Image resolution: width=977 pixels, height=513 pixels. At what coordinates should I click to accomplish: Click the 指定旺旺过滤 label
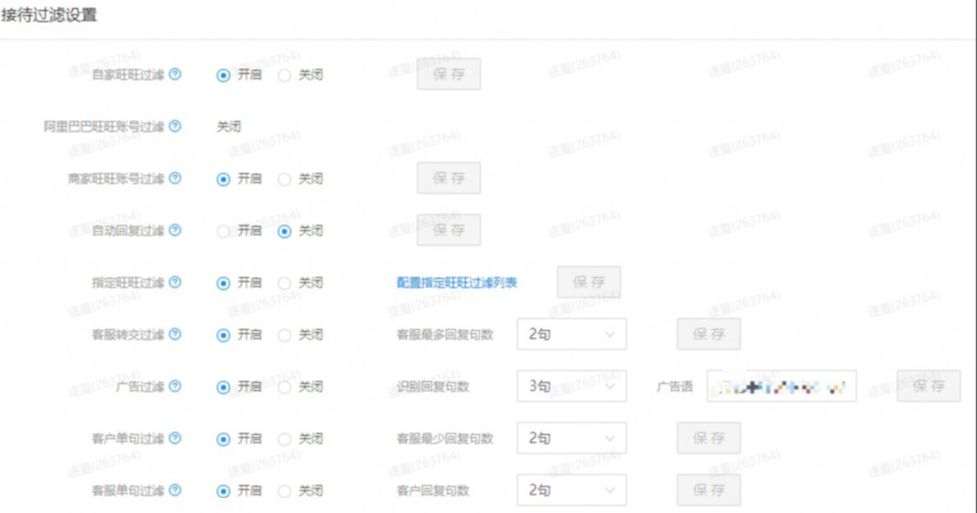tap(128, 283)
